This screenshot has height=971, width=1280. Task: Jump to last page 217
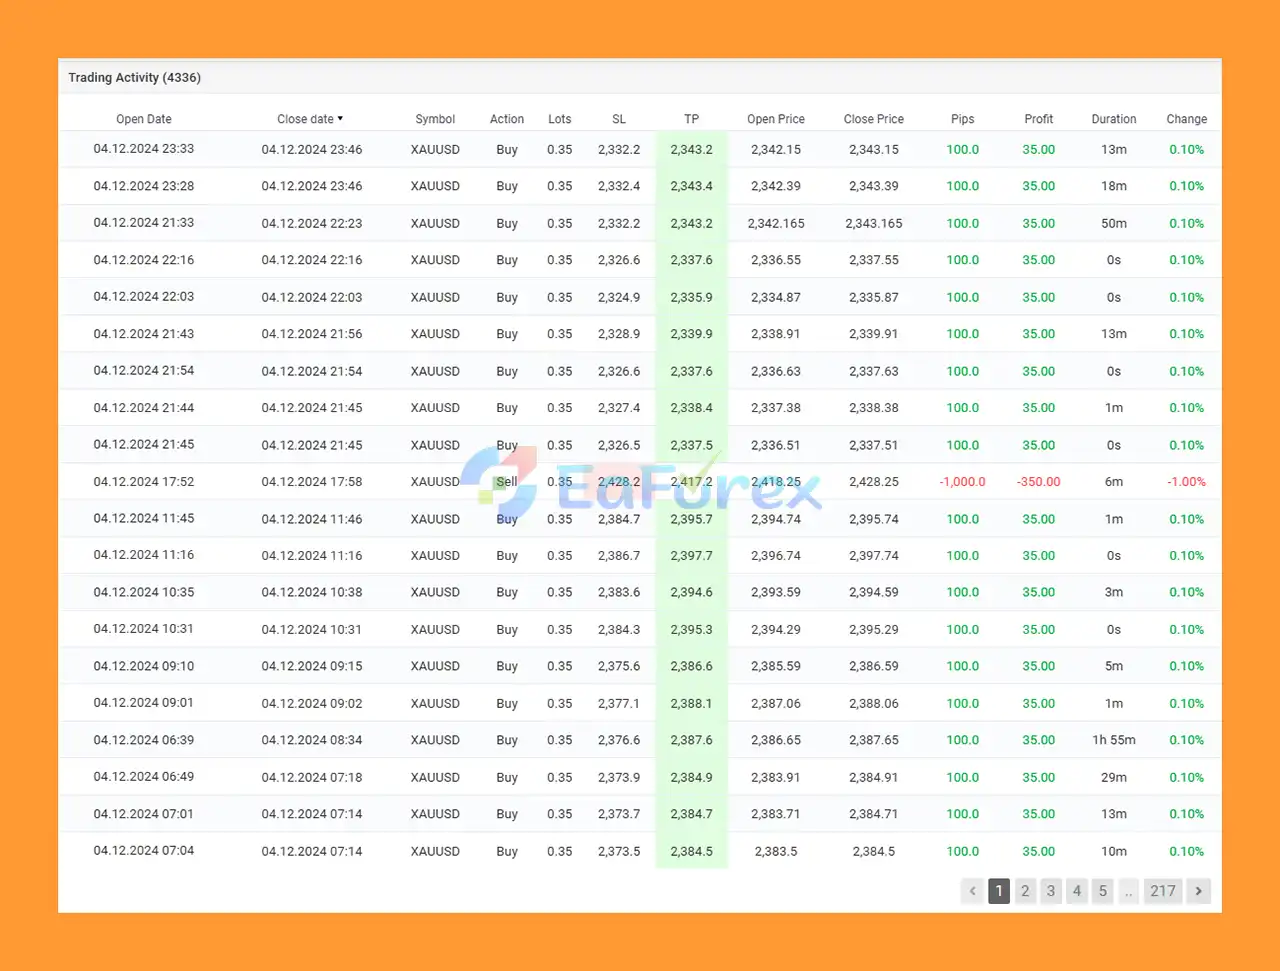point(1163,891)
